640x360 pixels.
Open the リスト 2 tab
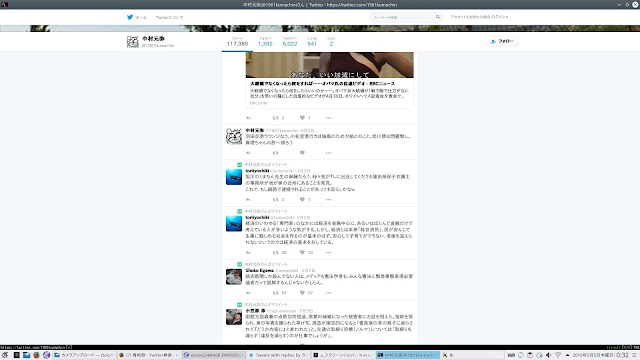pos(331,42)
